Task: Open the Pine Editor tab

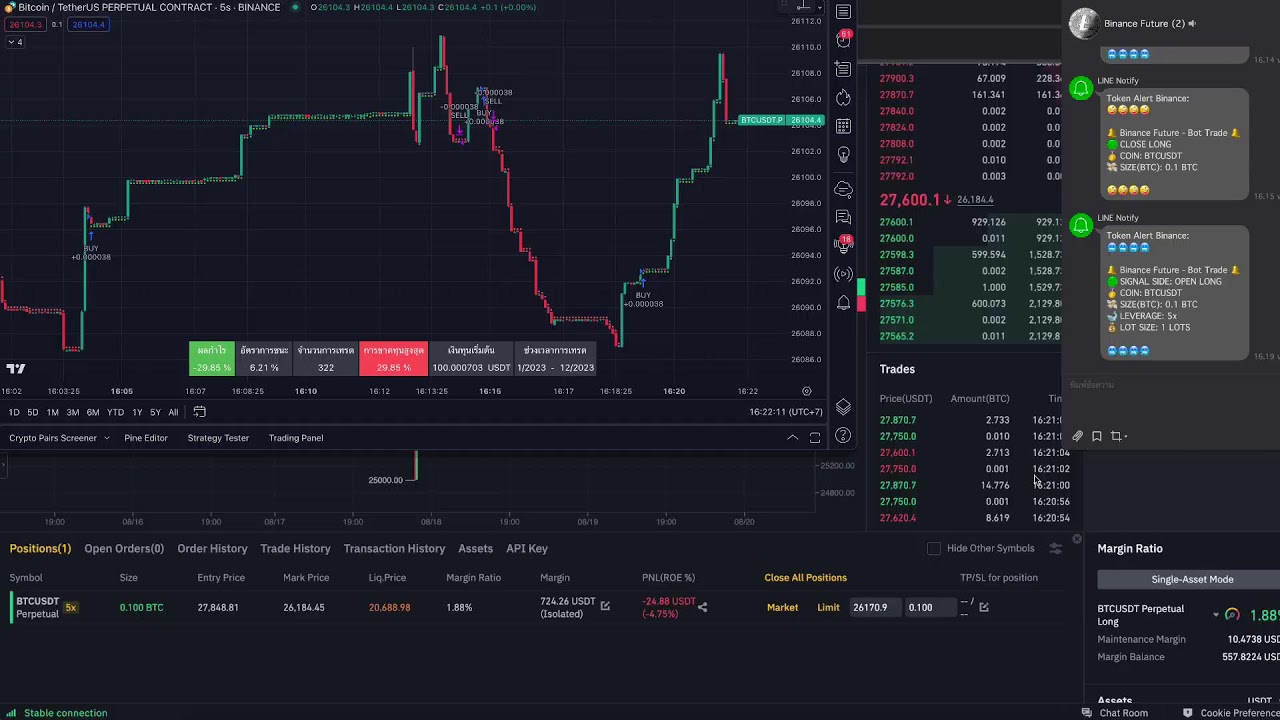Action: 146,438
